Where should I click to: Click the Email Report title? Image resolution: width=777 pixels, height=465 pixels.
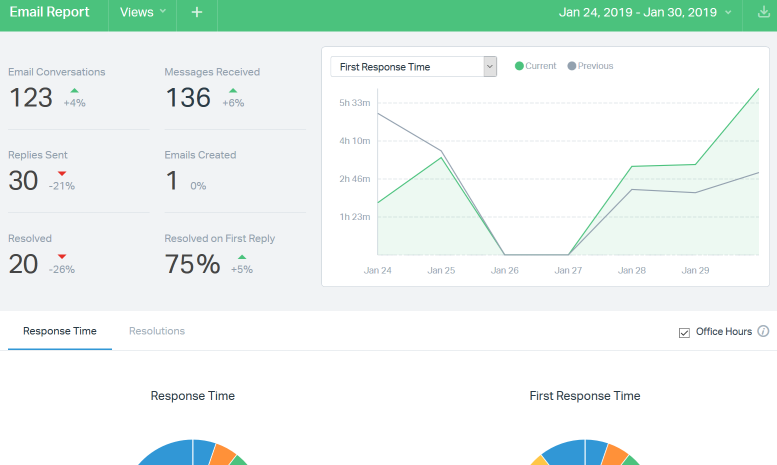coord(49,13)
